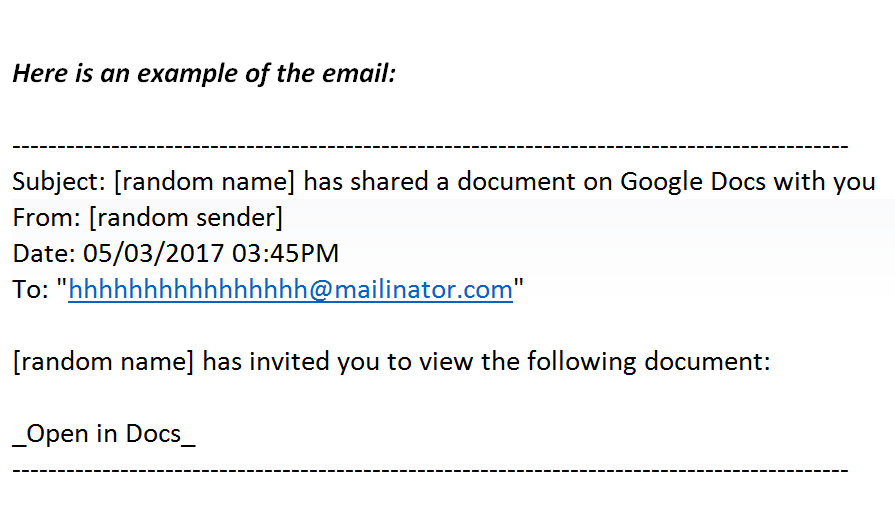Click the date 05/03/2017
895x528 pixels.
[154, 253]
